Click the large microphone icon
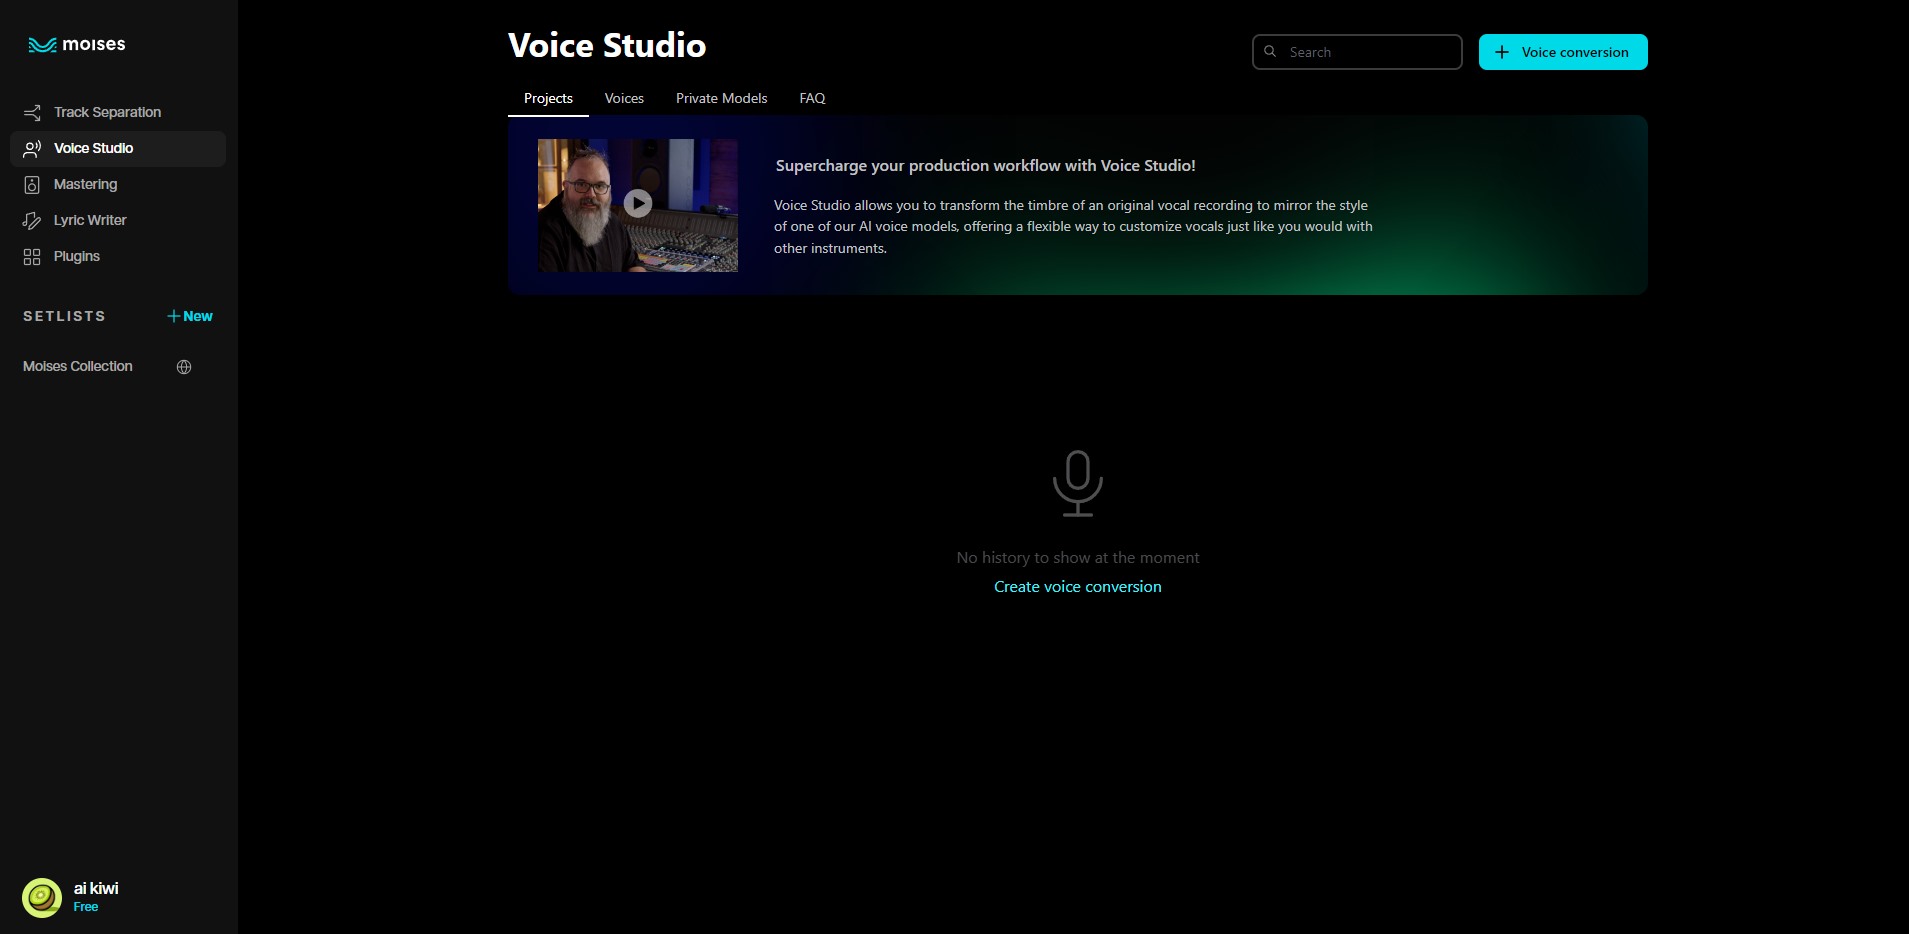1909x934 pixels. pyautogui.click(x=1078, y=483)
